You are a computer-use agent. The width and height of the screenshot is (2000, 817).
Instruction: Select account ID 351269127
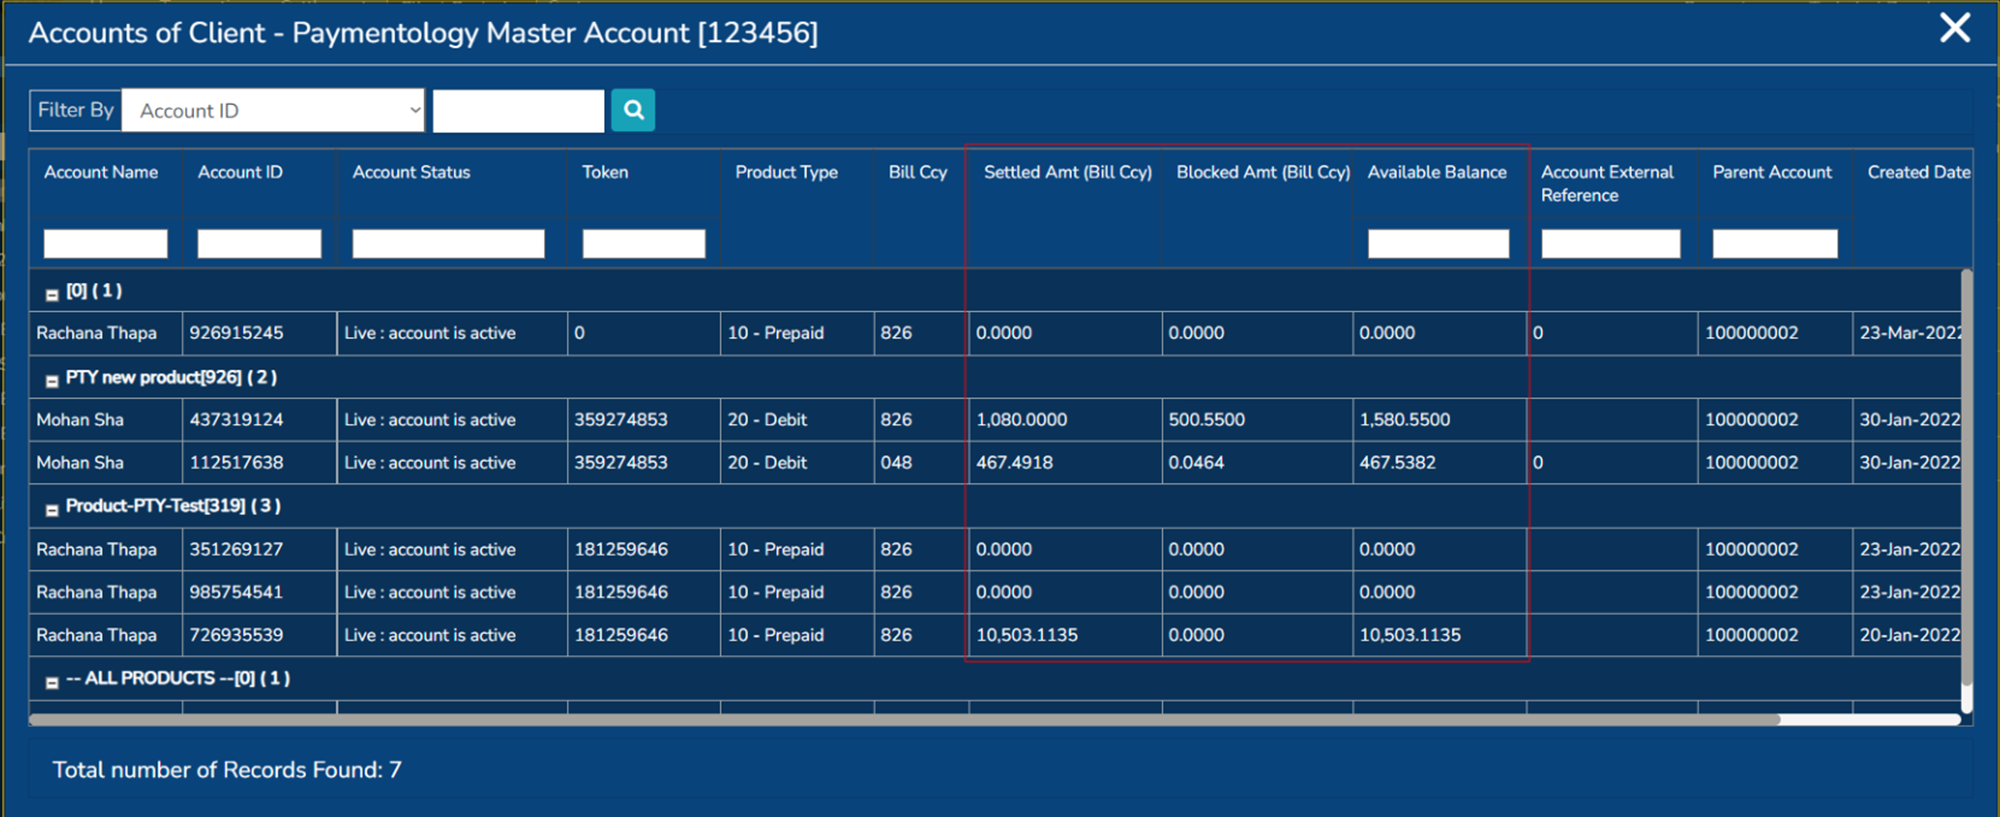[x=237, y=550]
